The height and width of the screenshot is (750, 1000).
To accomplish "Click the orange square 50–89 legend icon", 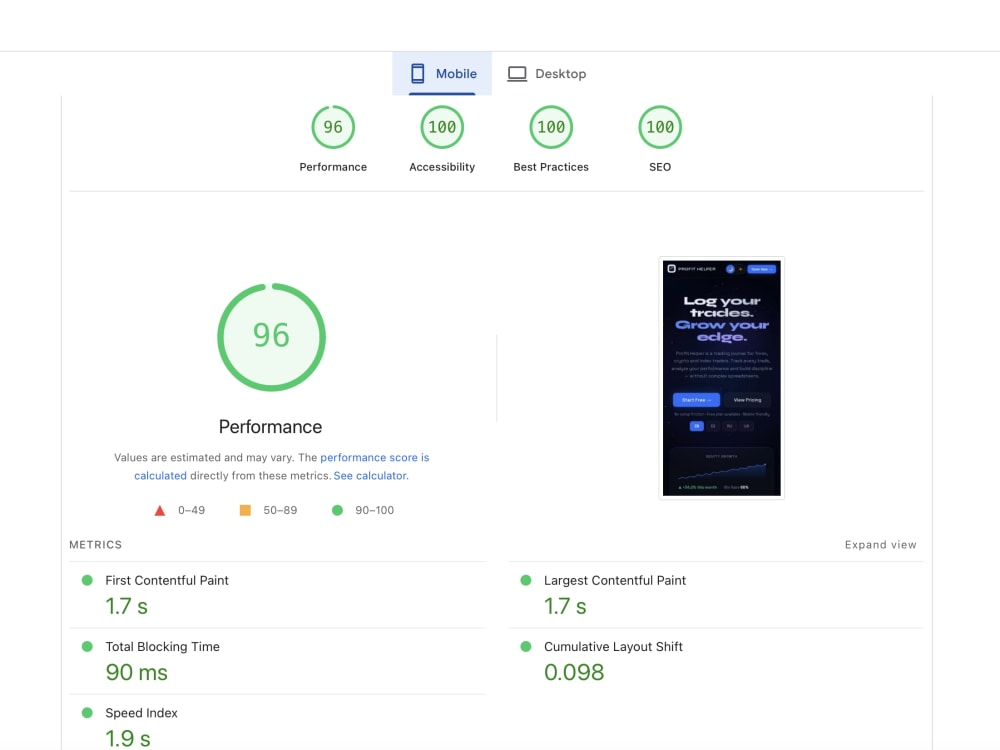I will coord(245,510).
